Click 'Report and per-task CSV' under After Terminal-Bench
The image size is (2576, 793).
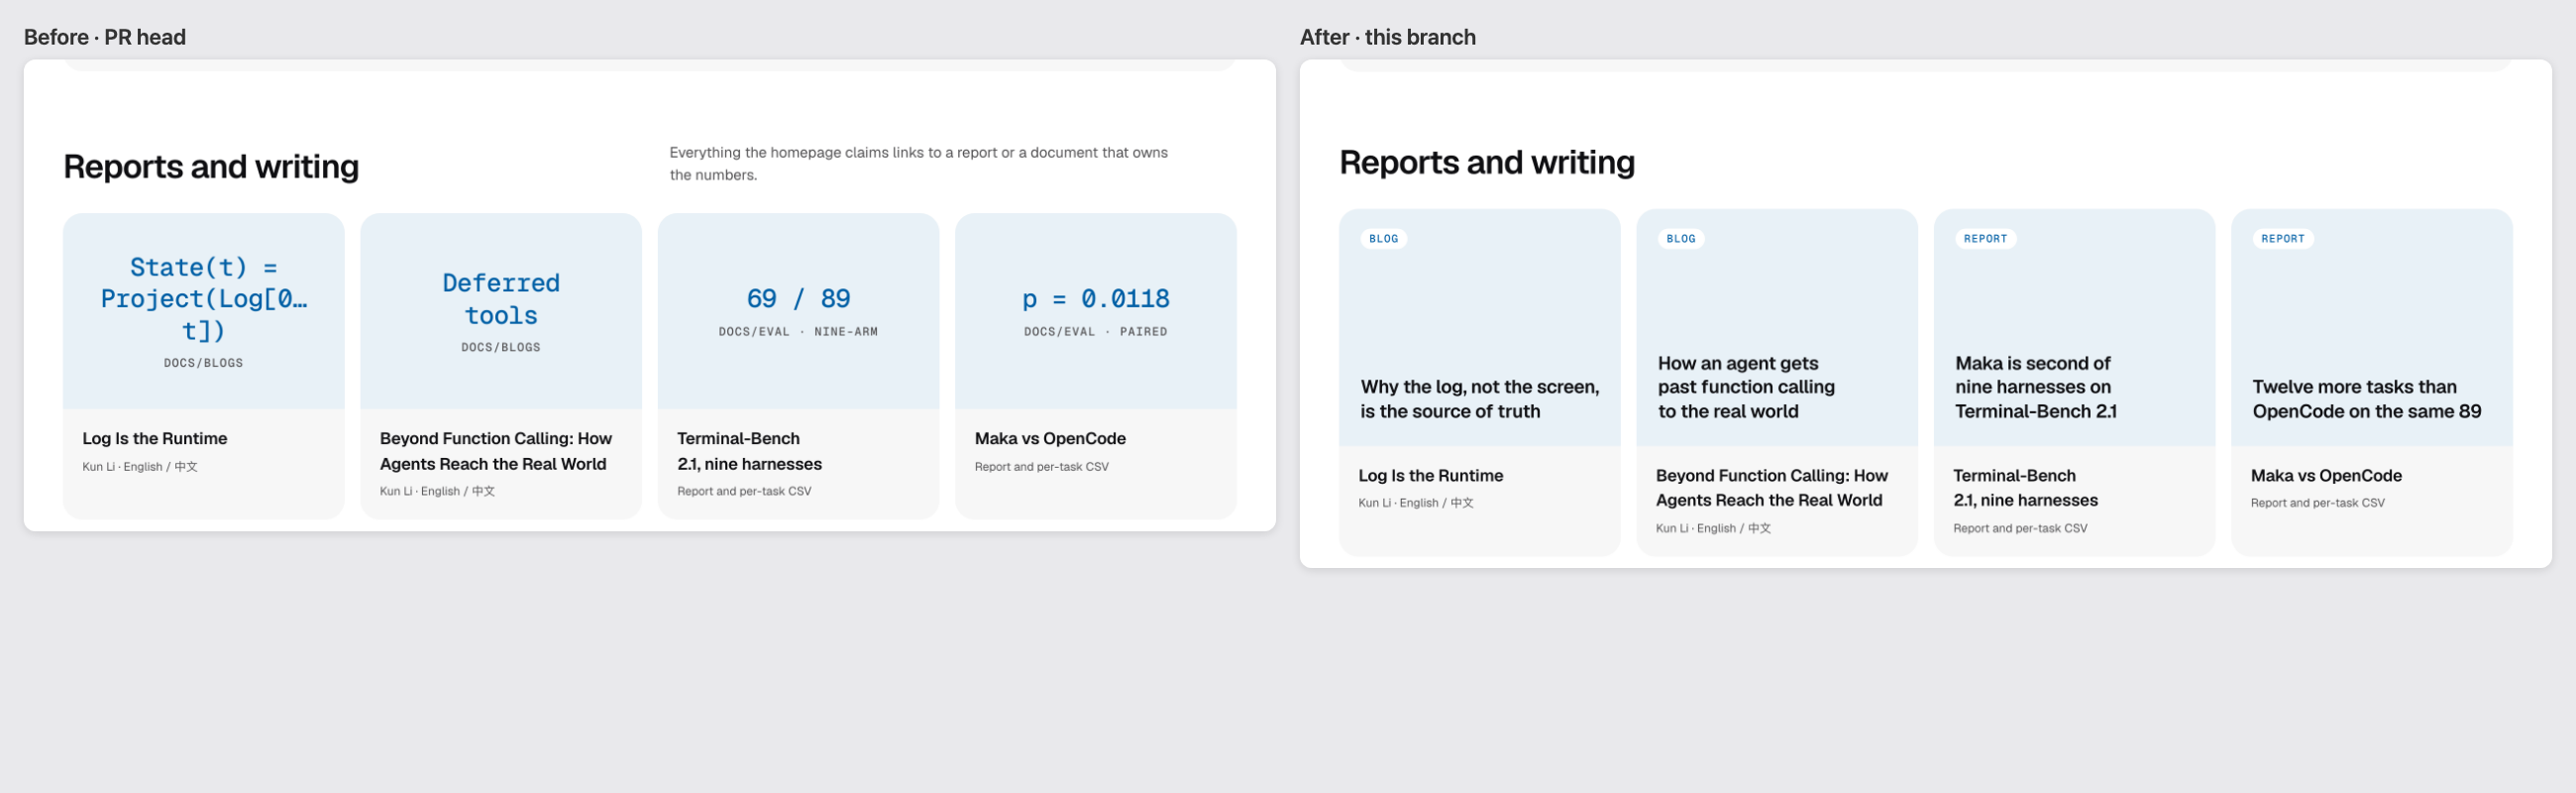click(2020, 528)
